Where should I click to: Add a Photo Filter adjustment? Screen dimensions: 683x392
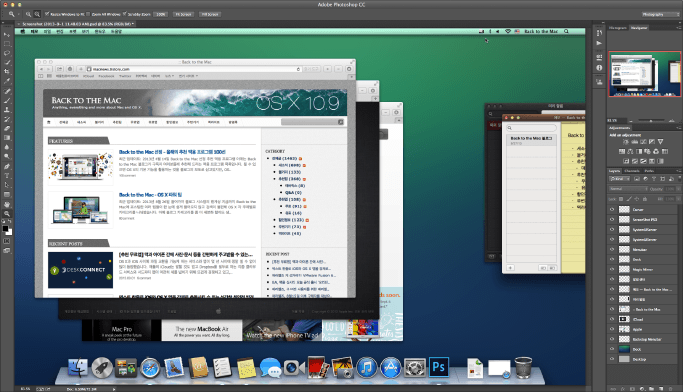[x=648, y=152]
